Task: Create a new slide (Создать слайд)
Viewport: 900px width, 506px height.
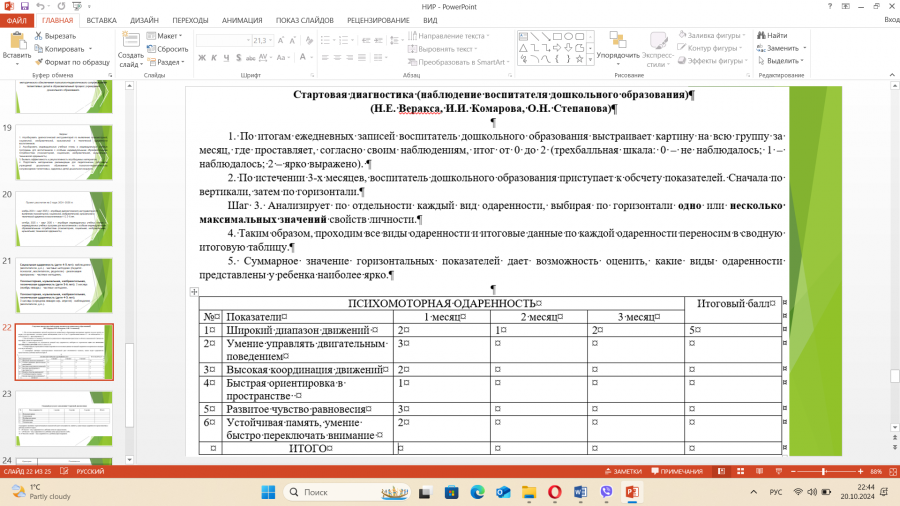Action: tap(130, 50)
